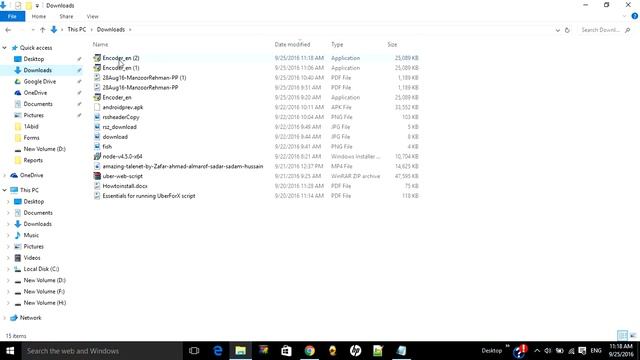Open the Explorer help icon
Screen dimensions: 640x360
[x=635, y=16]
